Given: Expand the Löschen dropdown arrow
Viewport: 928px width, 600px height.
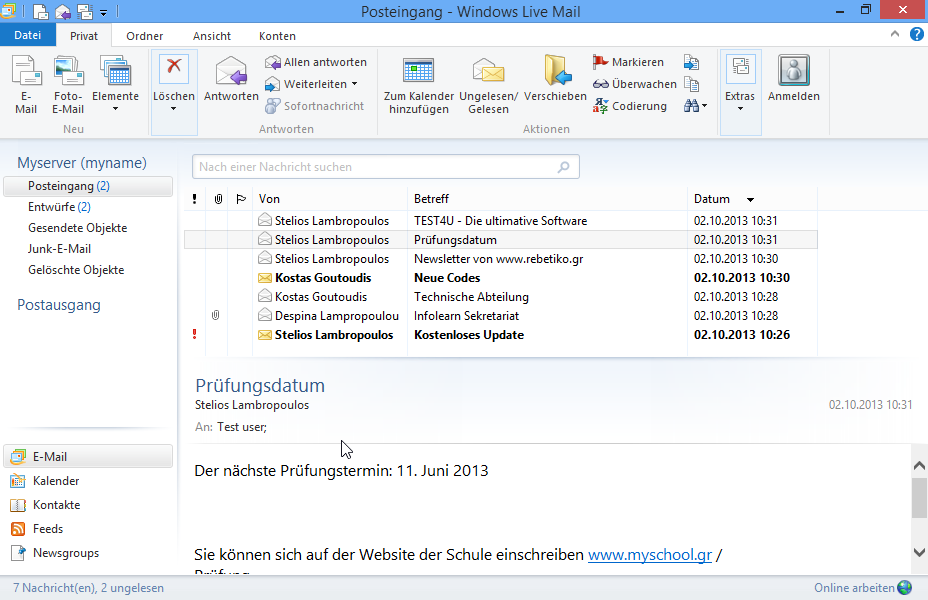Looking at the screenshot, I should (x=173, y=109).
